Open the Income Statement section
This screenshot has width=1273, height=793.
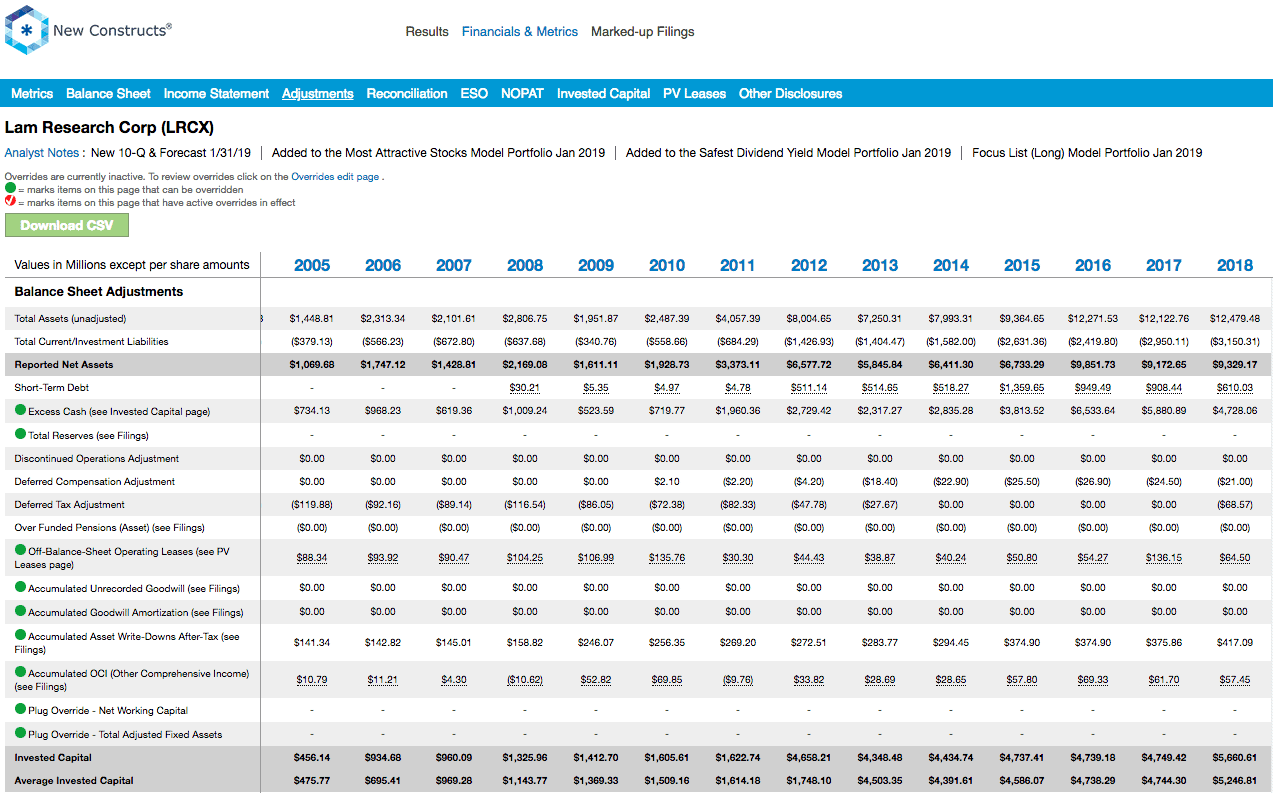pyautogui.click(x=216, y=94)
